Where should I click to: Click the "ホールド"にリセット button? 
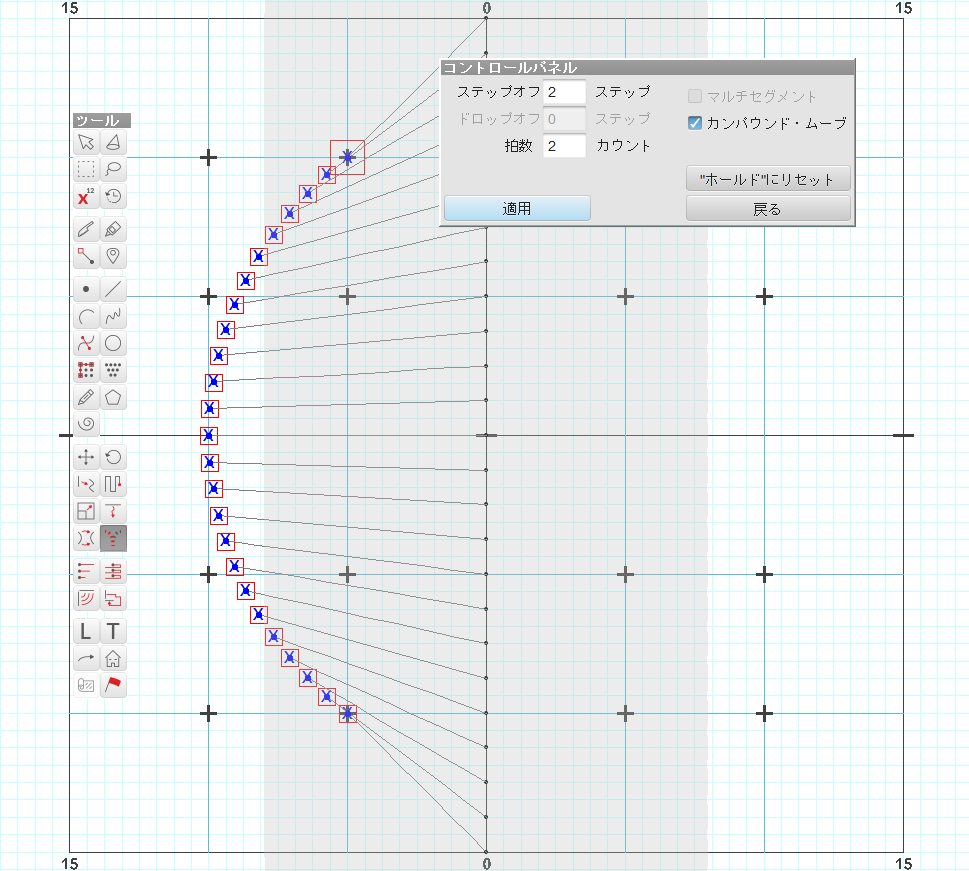(x=767, y=180)
